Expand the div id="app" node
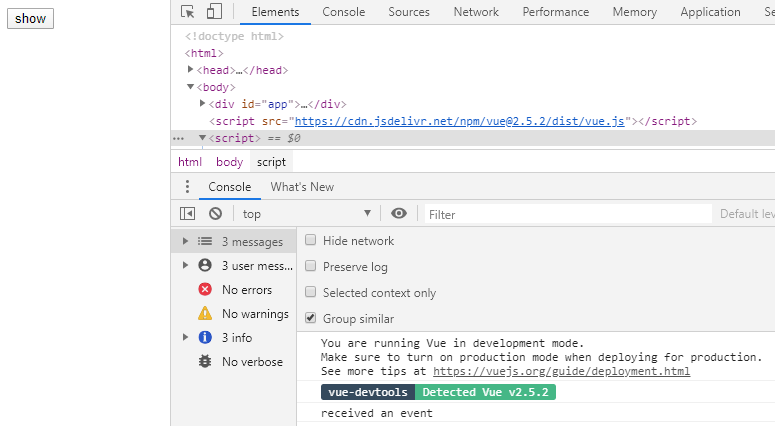 pos(202,103)
